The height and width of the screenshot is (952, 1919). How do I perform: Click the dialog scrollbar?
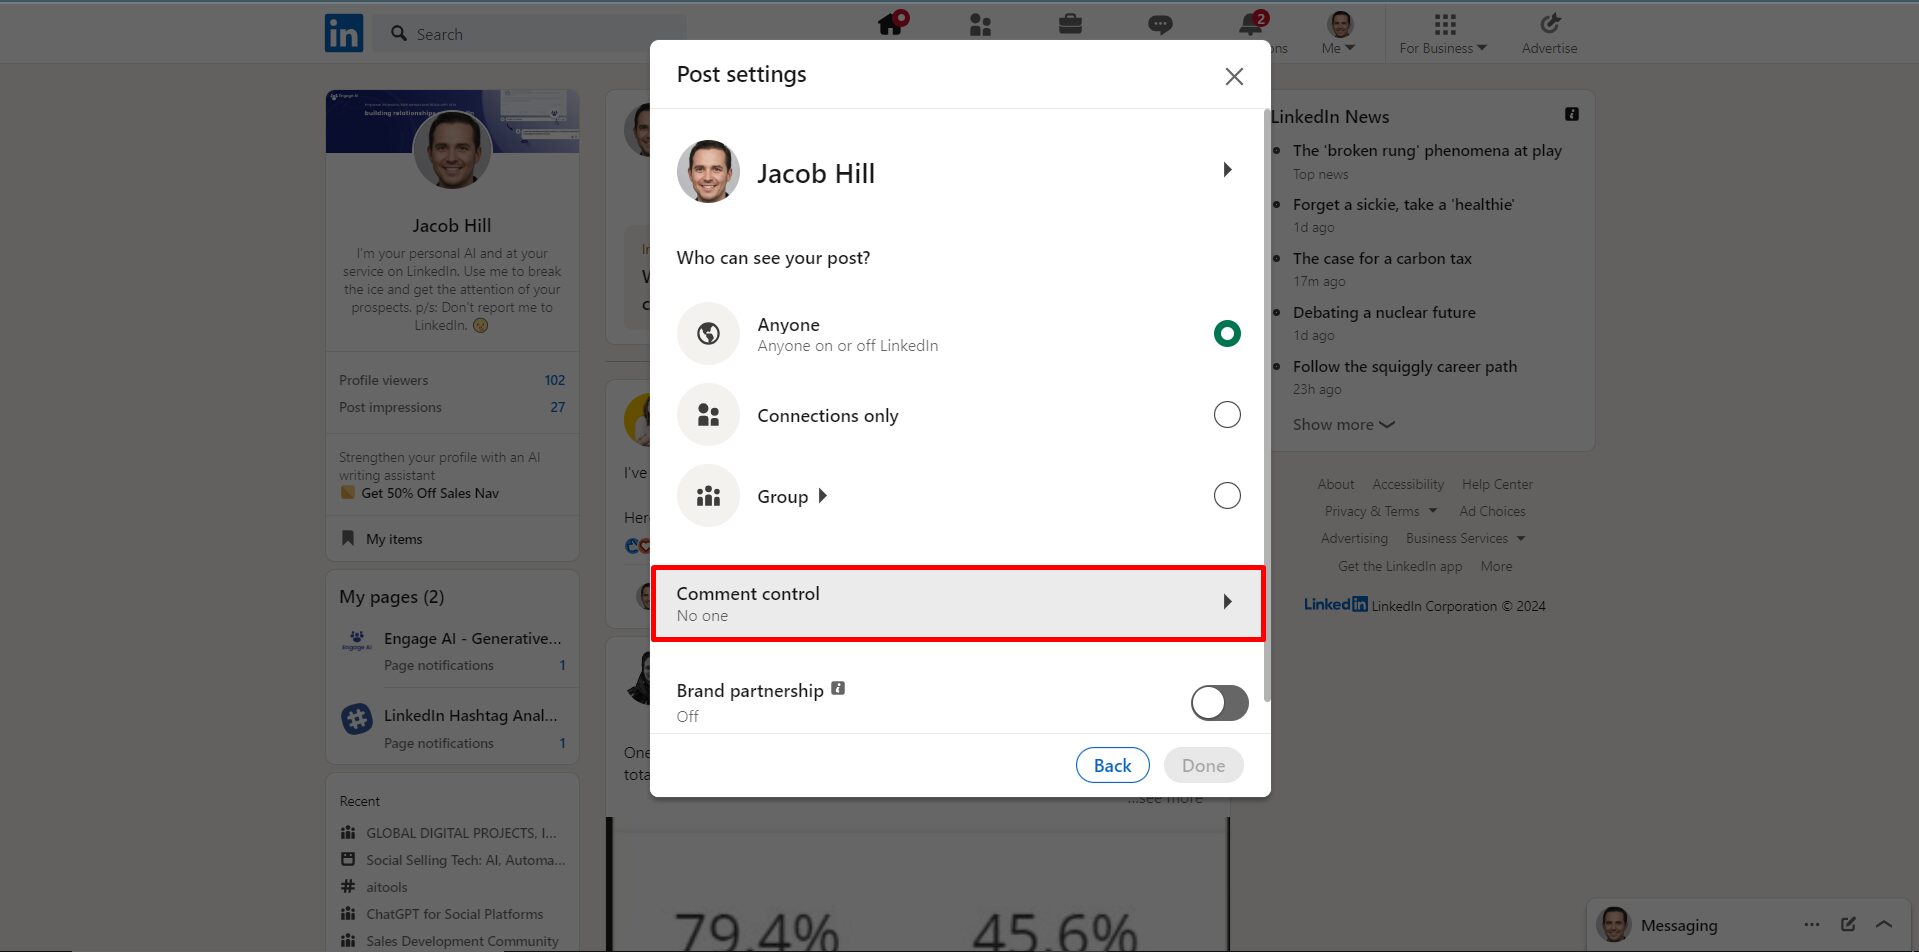tap(1267, 405)
